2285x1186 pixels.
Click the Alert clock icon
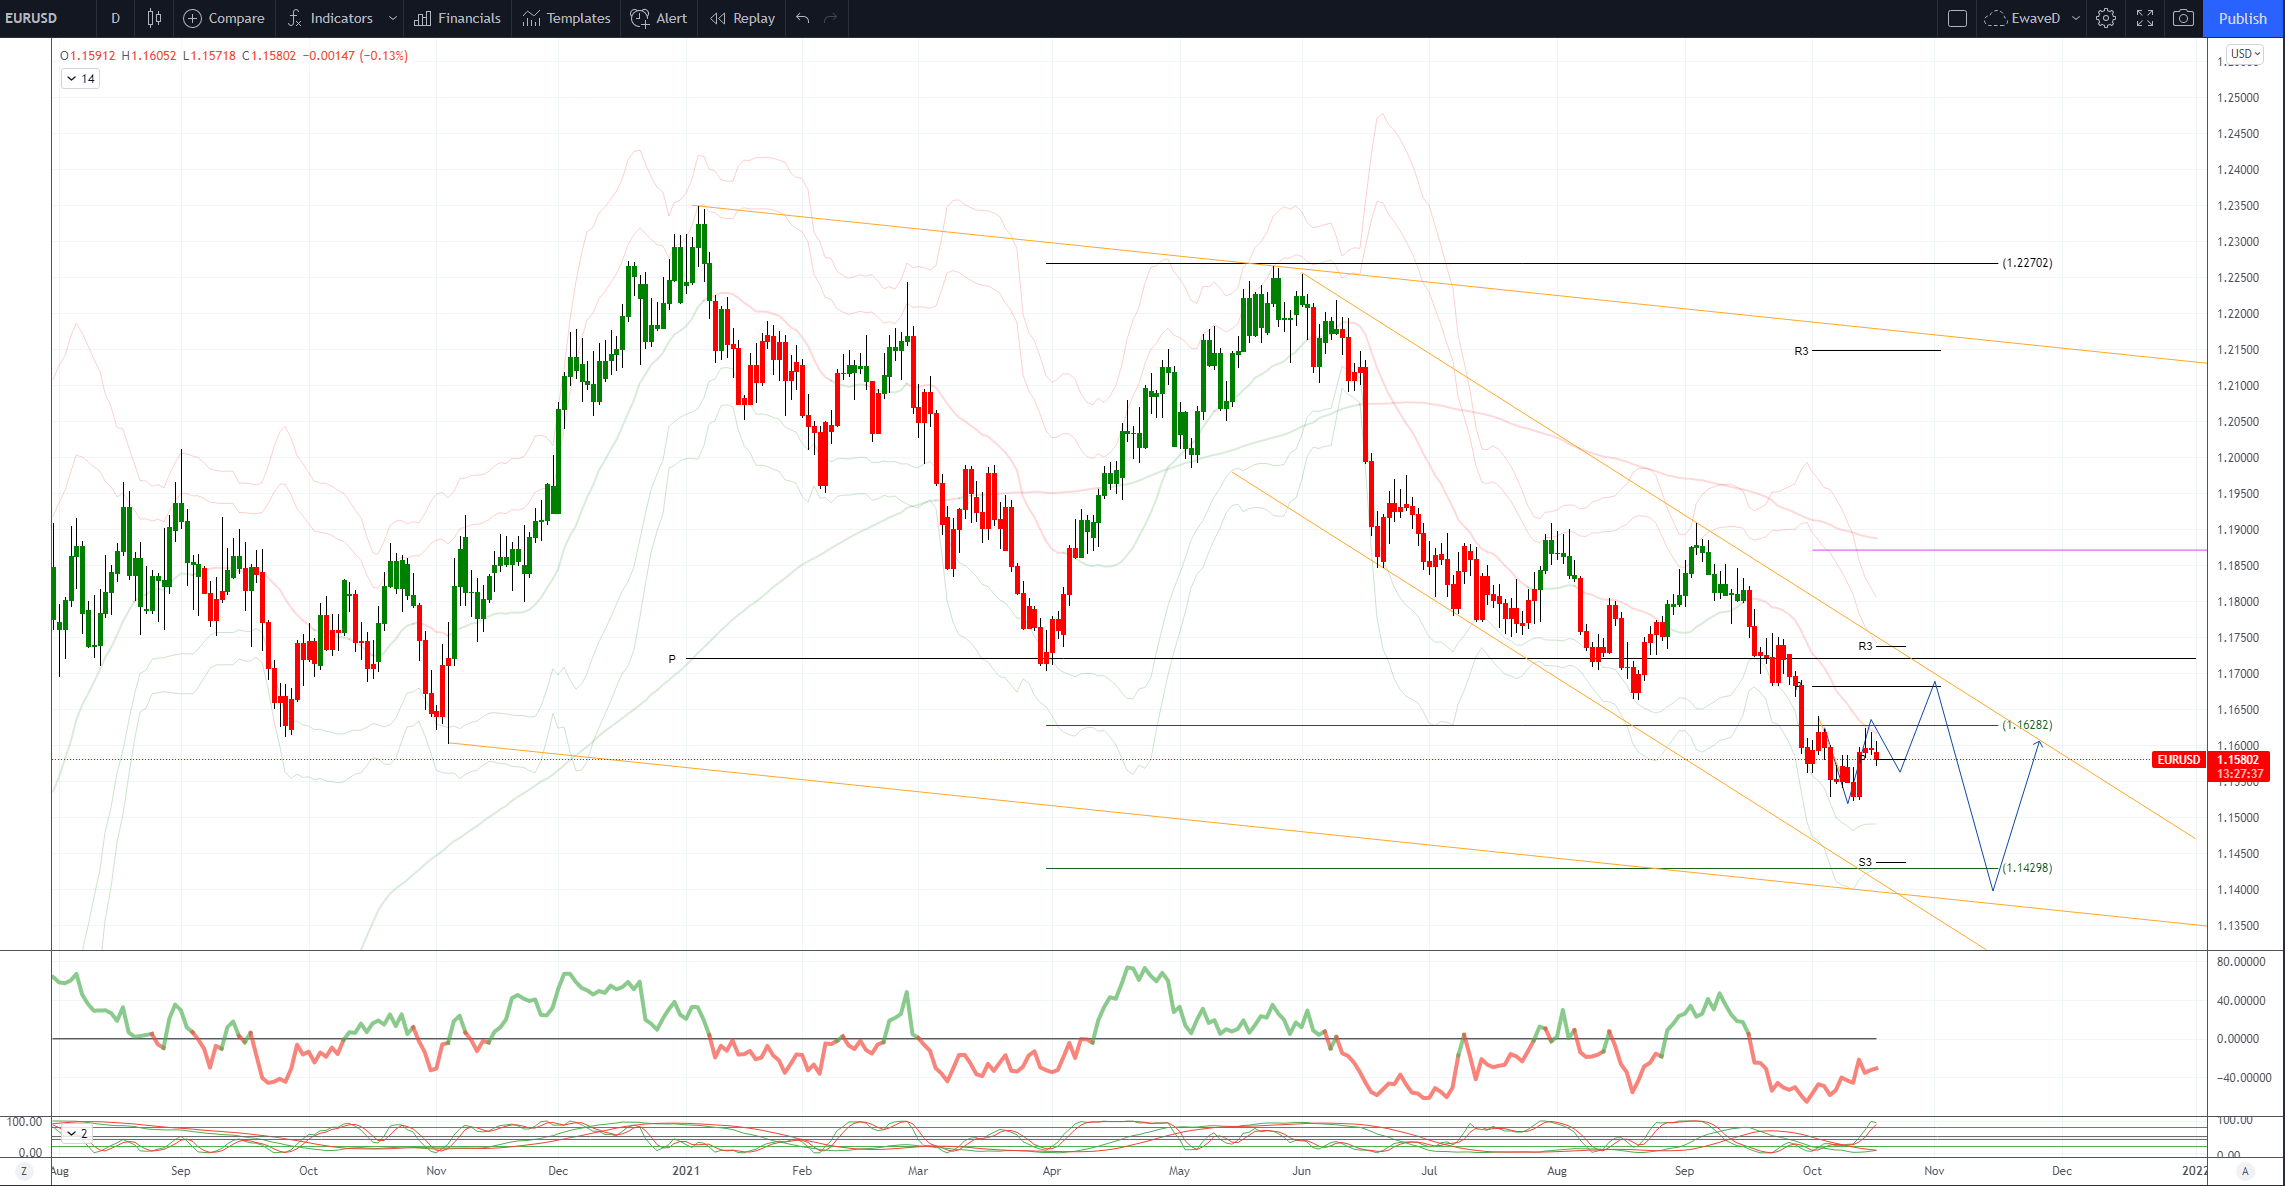(x=659, y=18)
